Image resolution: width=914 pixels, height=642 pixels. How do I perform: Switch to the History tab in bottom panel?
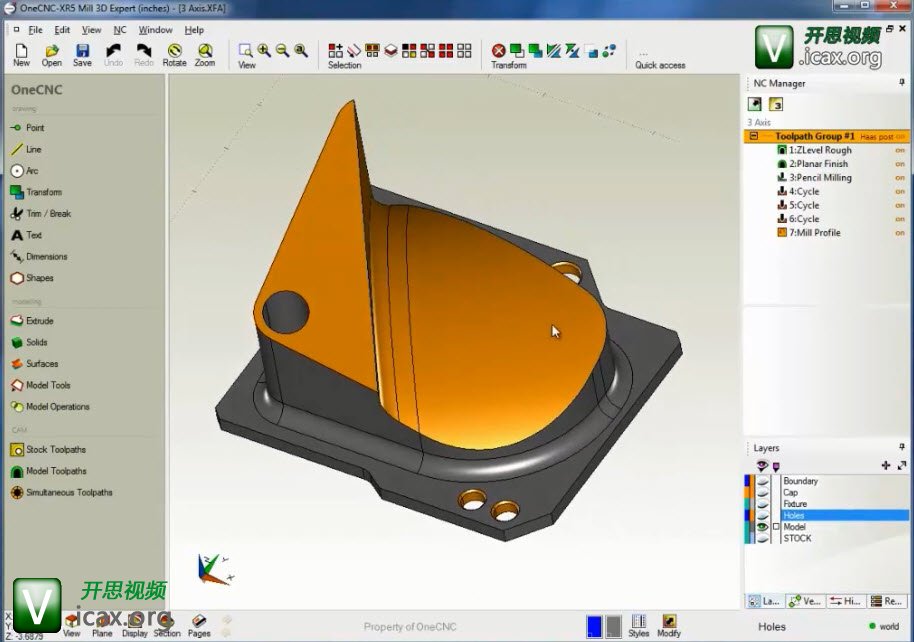[850, 601]
